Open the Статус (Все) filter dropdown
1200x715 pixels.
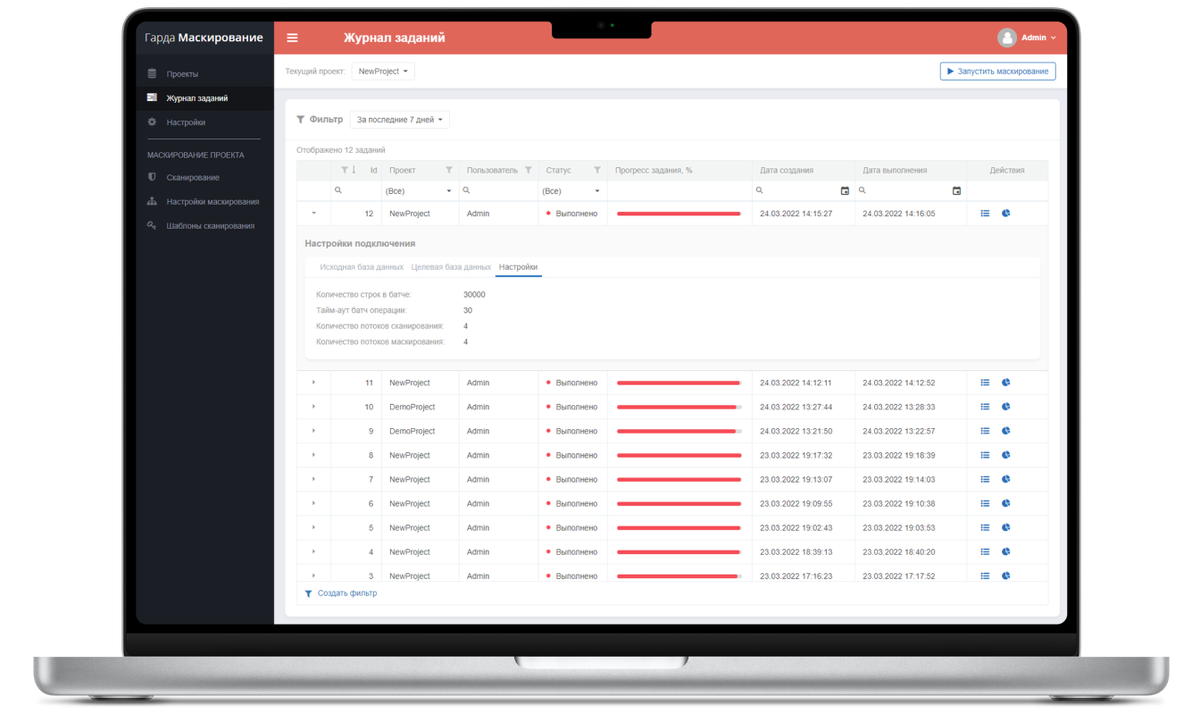click(572, 191)
